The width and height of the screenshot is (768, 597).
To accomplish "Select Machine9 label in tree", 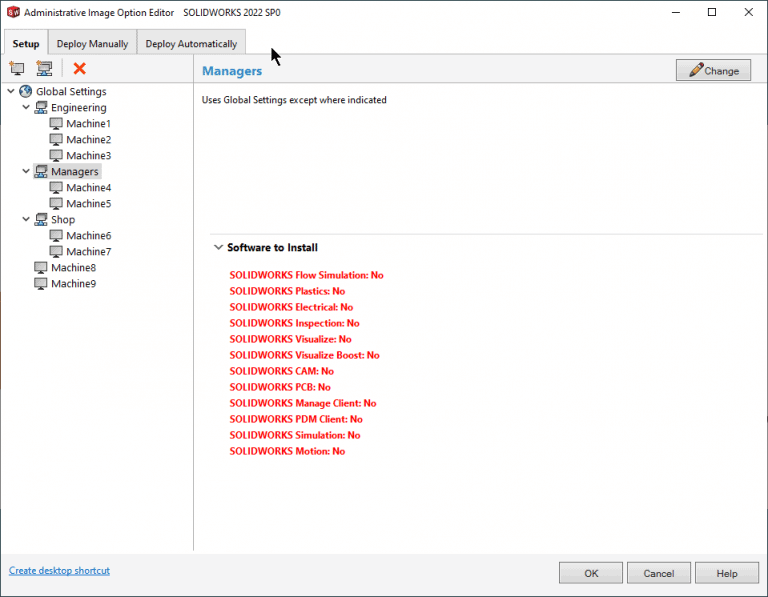I will pyautogui.click(x=73, y=284).
